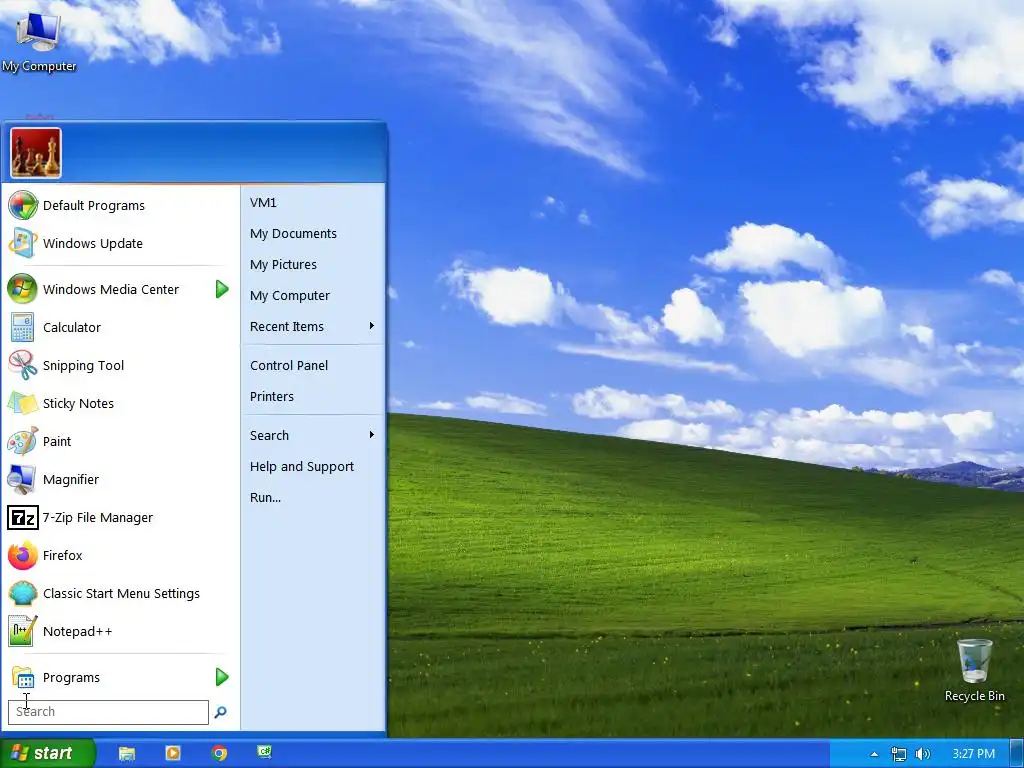Click the chess user account picture
Image resolution: width=1024 pixels, height=768 pixels.
tap(36, 153)
